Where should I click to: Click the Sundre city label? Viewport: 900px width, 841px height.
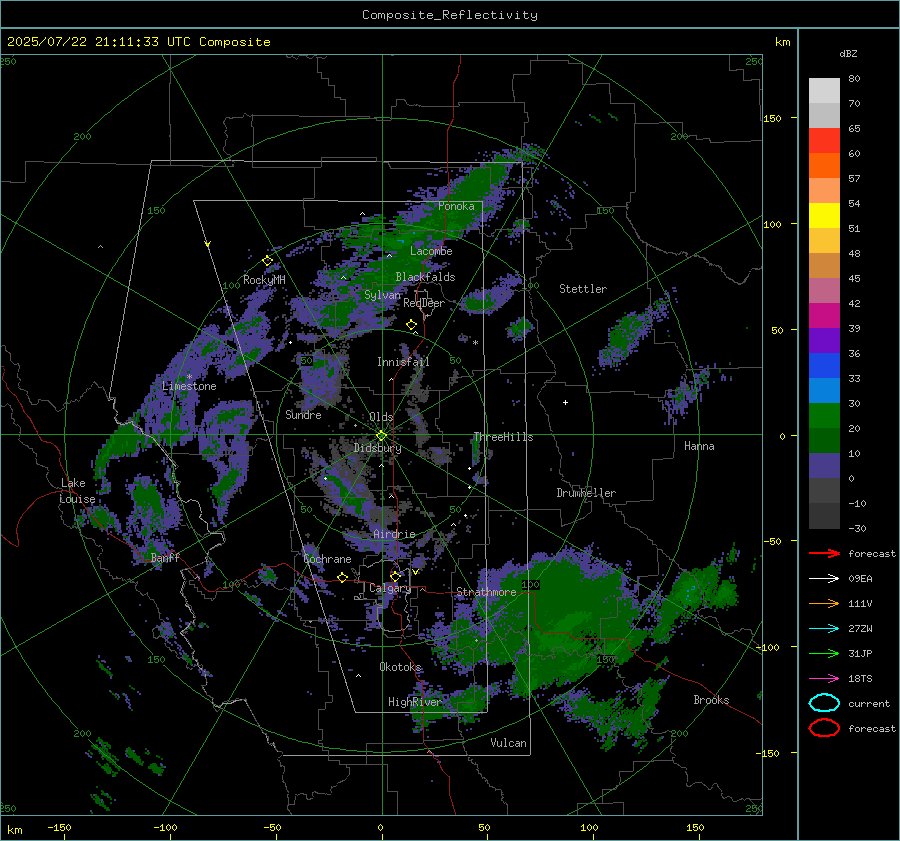coord(303,415)
